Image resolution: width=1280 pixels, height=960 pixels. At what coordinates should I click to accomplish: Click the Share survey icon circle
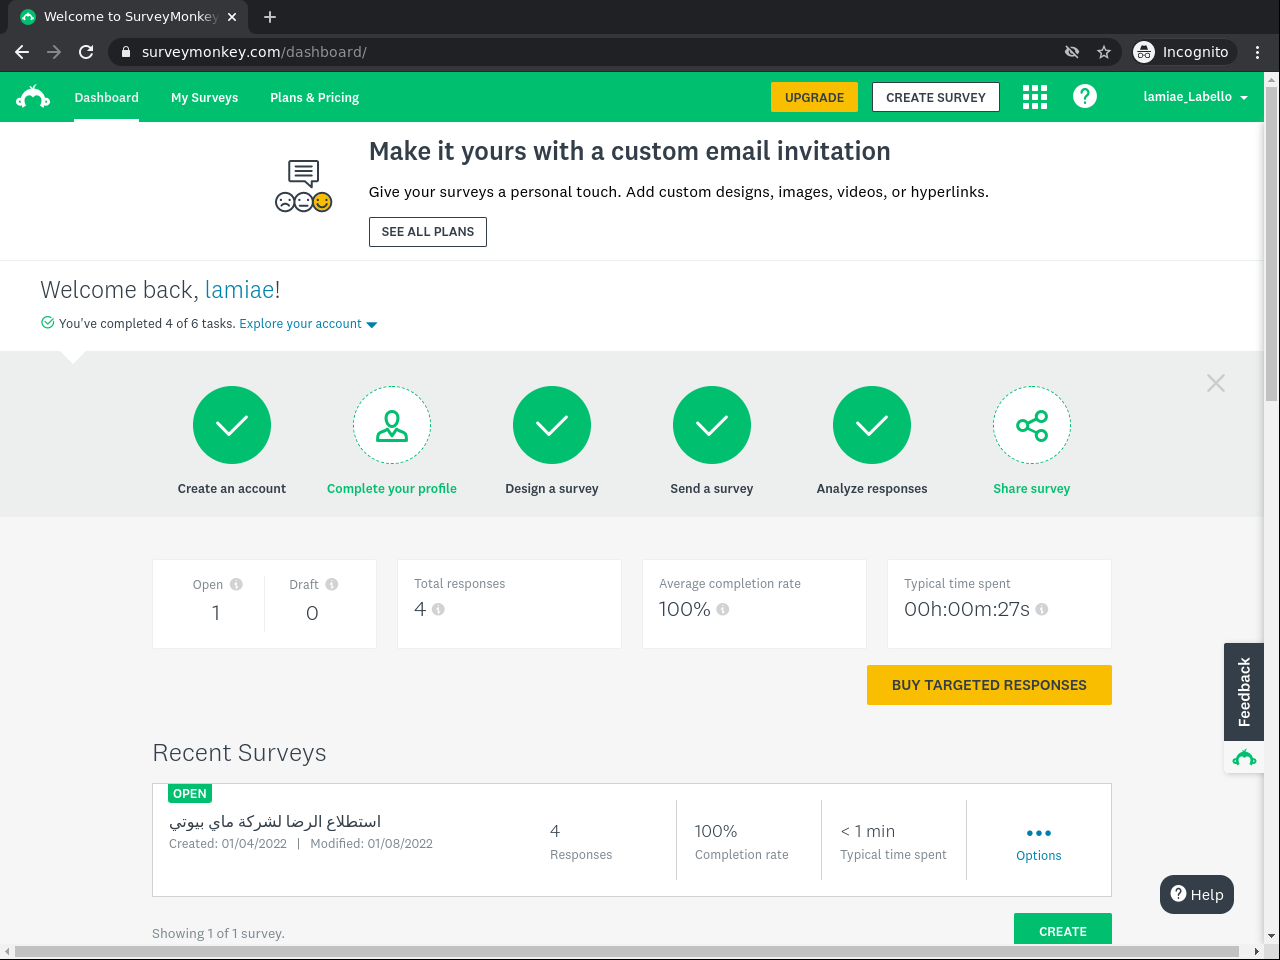click(1032, 425)
